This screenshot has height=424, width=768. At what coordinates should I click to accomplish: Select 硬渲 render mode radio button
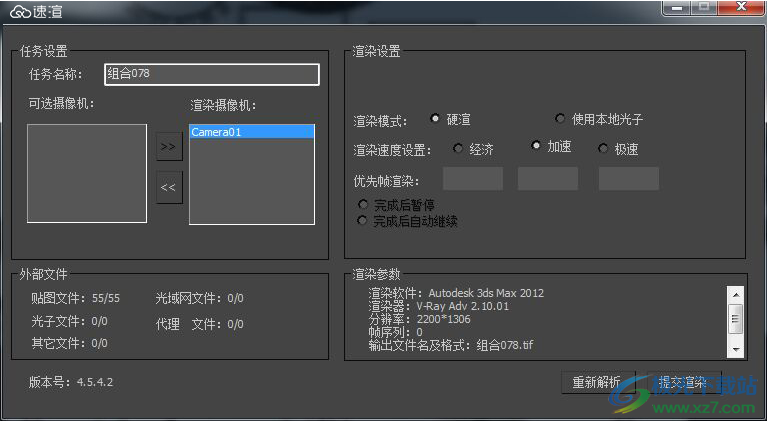click(434, 118)
